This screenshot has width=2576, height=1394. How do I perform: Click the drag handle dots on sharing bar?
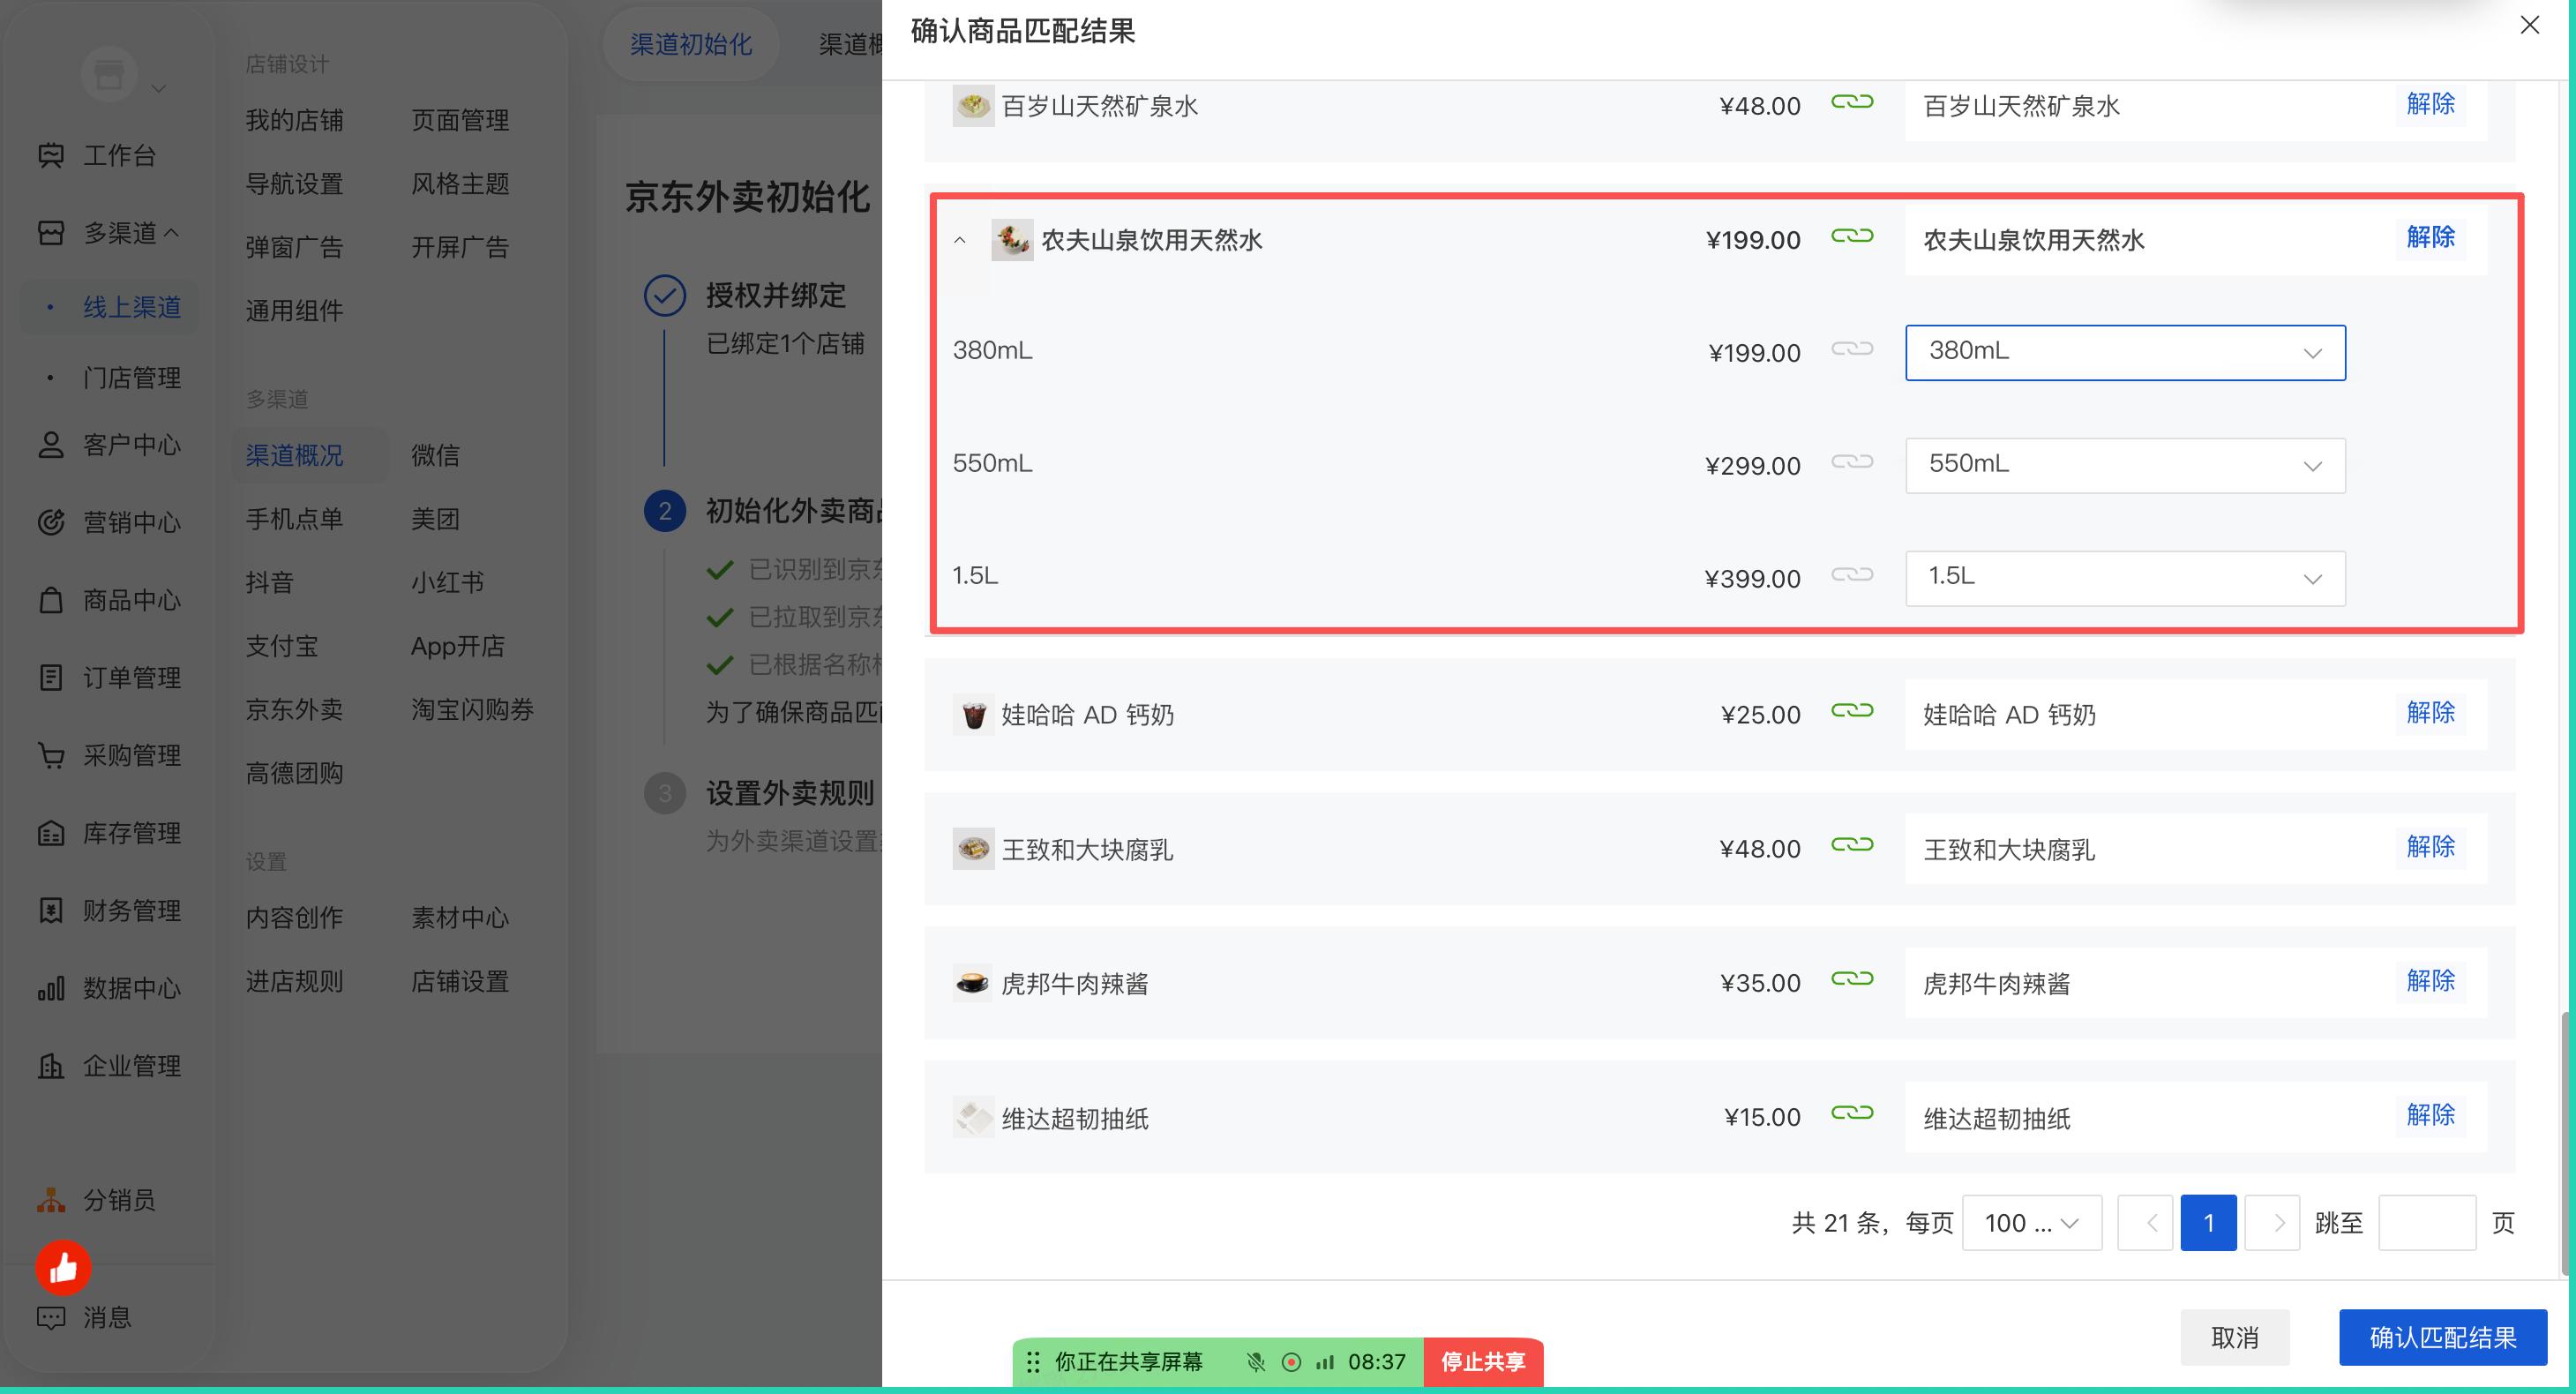pyautogui.click(x=1034, y=1362)
